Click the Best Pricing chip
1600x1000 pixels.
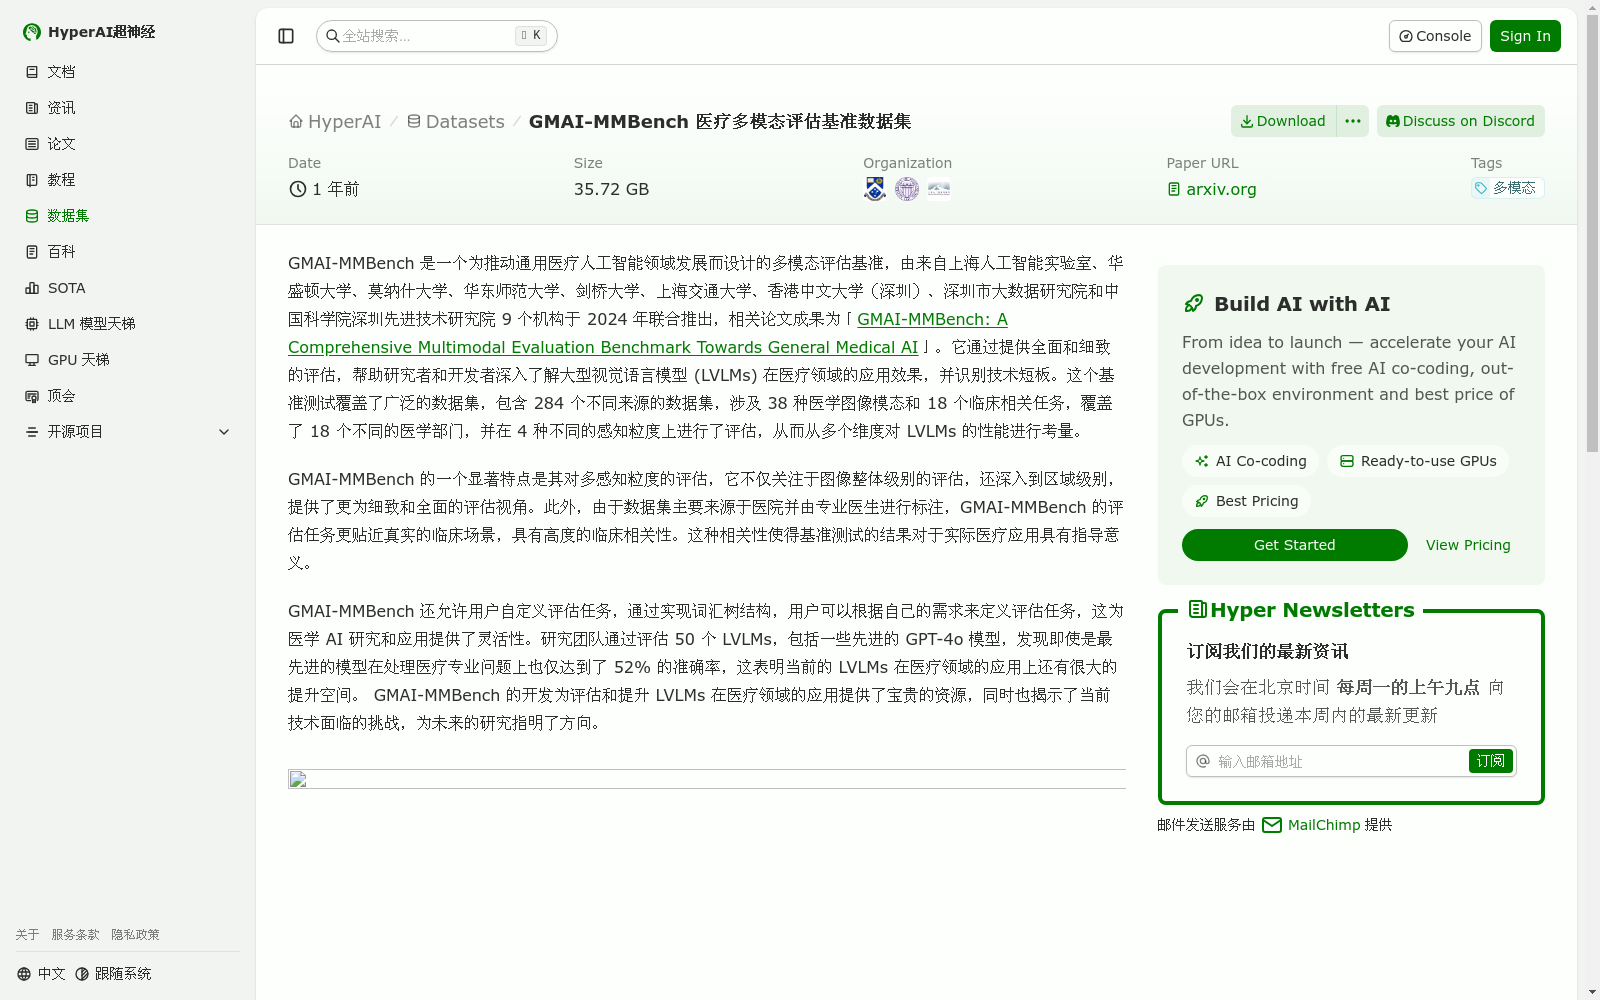coord(1246,501)
